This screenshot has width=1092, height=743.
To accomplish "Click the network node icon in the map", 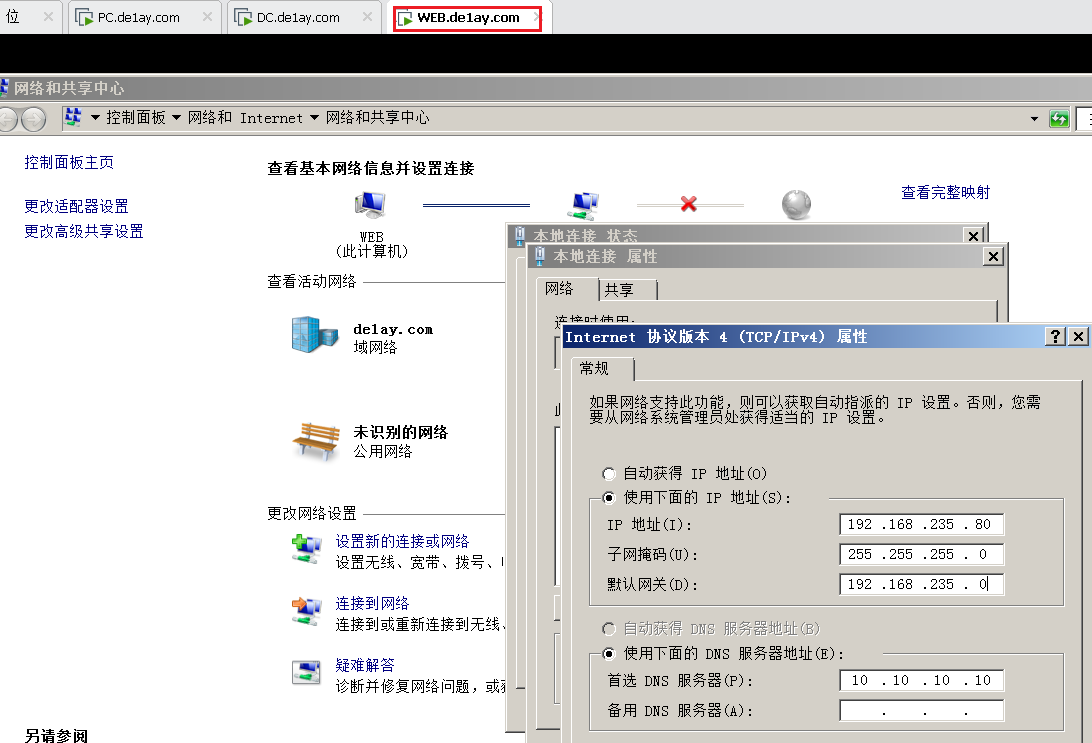I will pos(583,205).
